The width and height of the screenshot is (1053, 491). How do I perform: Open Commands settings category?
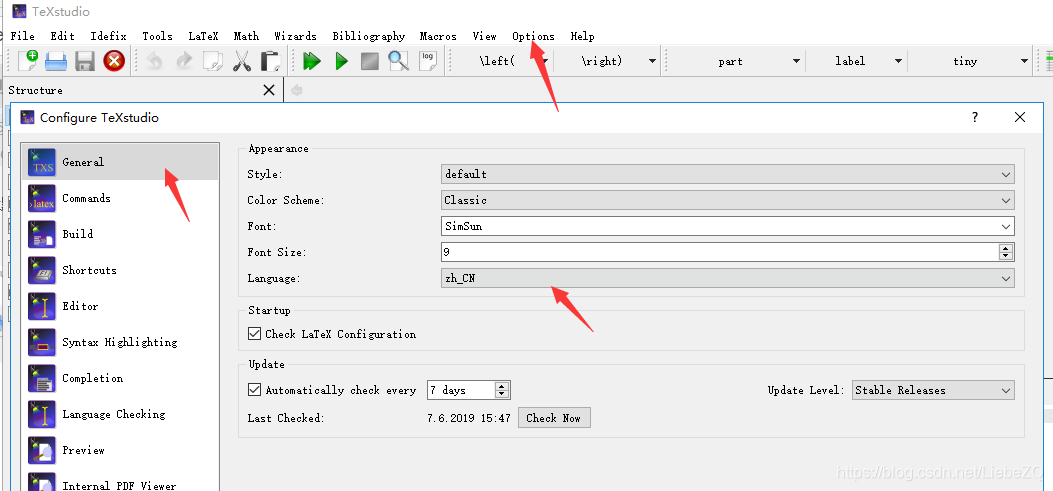pos(120,198)
